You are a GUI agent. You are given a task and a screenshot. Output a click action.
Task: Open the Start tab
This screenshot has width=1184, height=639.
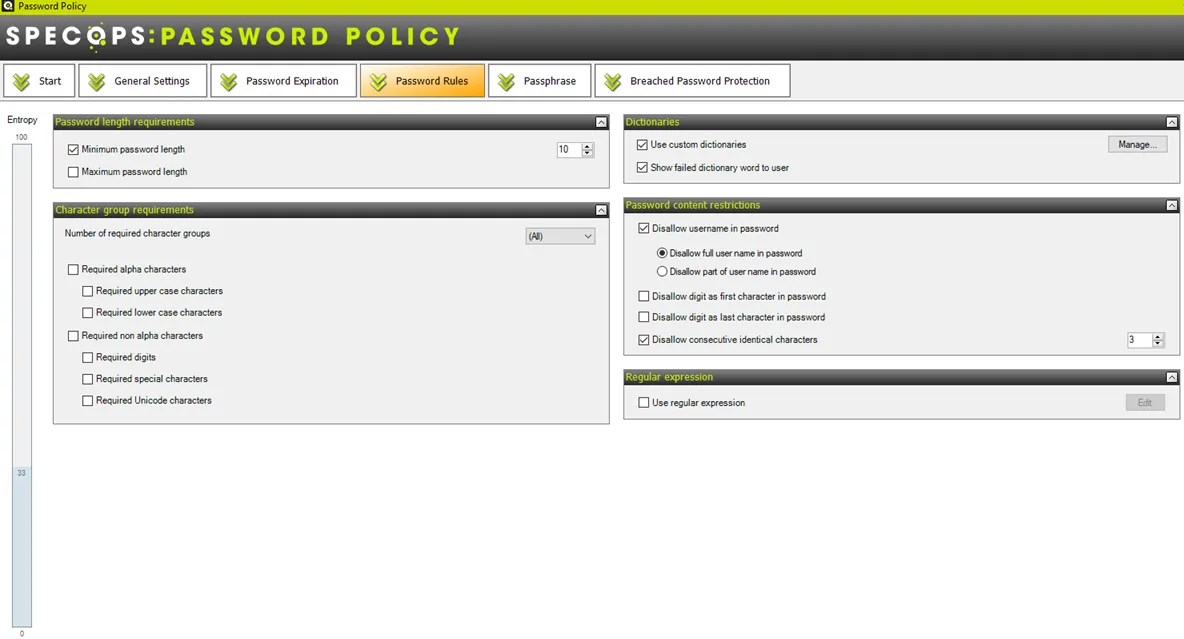[39, 81]
